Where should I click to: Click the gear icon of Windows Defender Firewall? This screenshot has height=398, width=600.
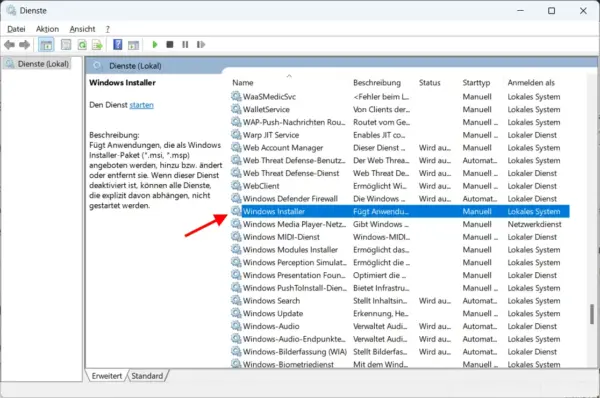pos(236,199)
